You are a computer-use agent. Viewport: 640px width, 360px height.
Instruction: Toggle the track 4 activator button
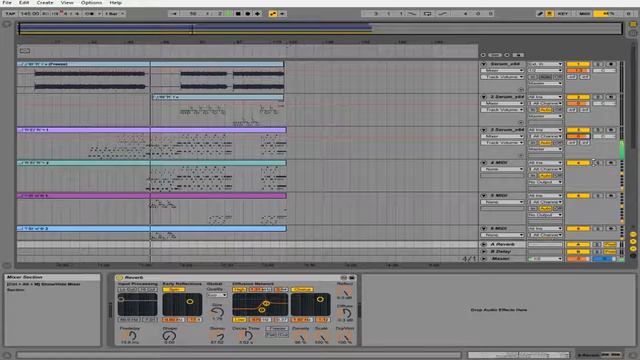[578, 163]
